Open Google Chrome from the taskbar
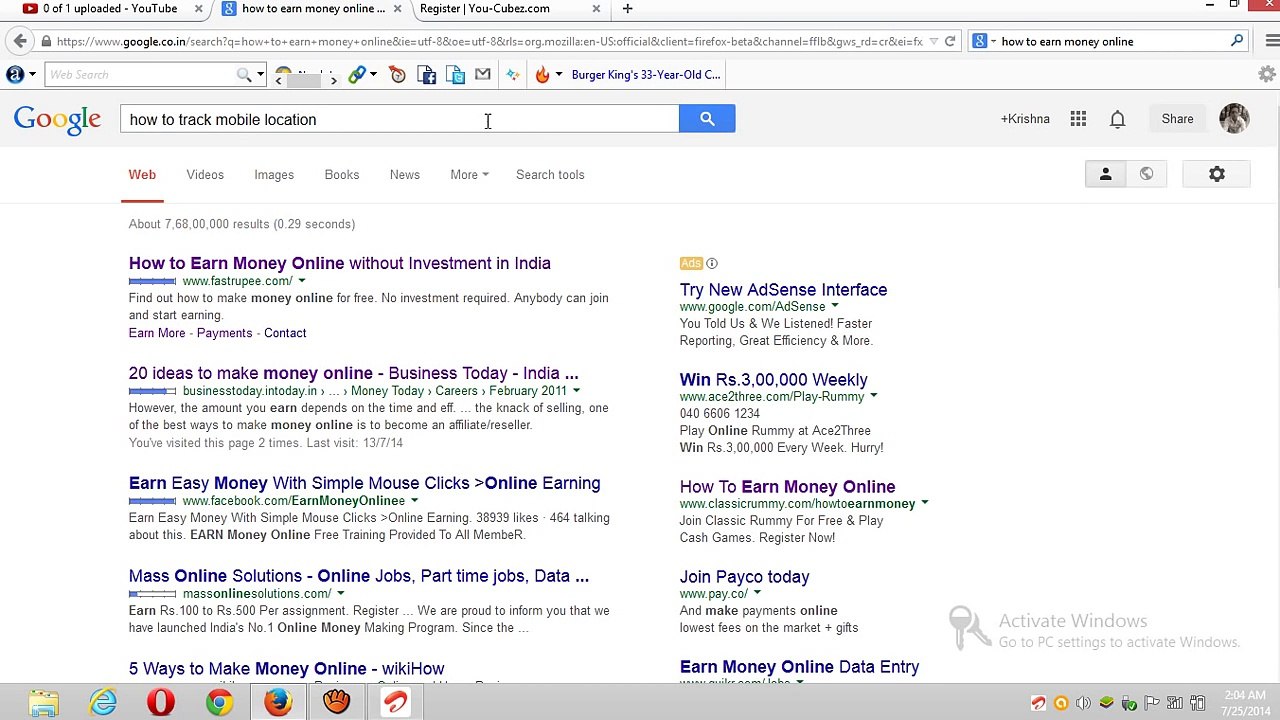 [x=220, y=703]
